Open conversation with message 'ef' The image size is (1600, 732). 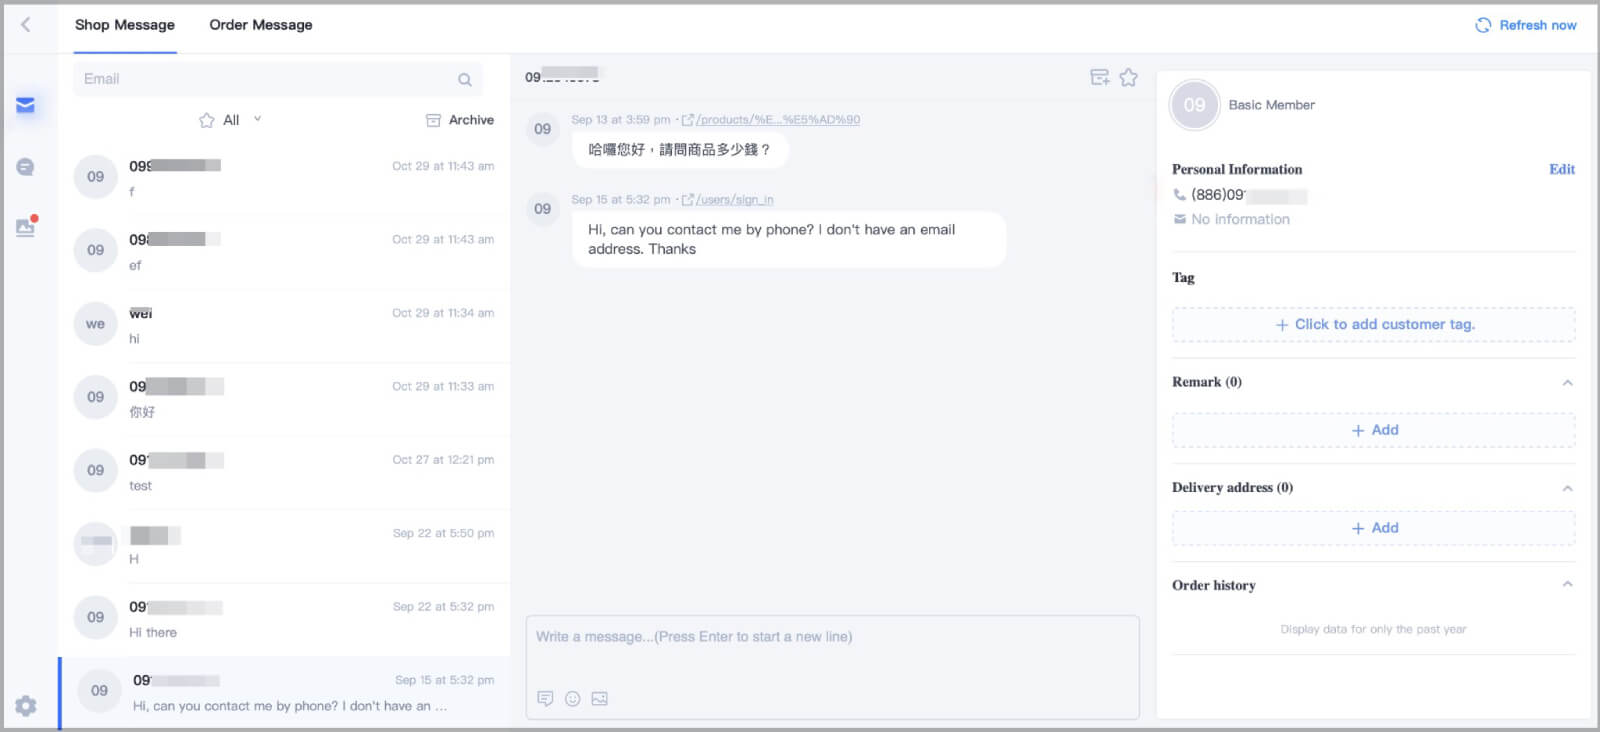click(x=284, y=252)
